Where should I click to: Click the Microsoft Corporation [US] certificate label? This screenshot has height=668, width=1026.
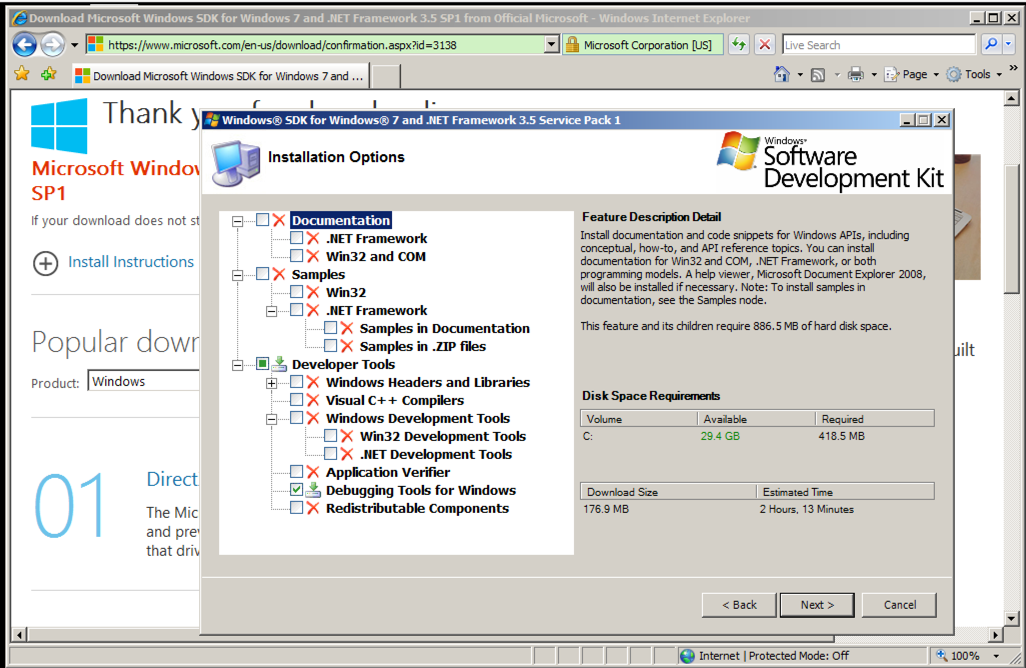pyautogui.click(x=647, y=45)
